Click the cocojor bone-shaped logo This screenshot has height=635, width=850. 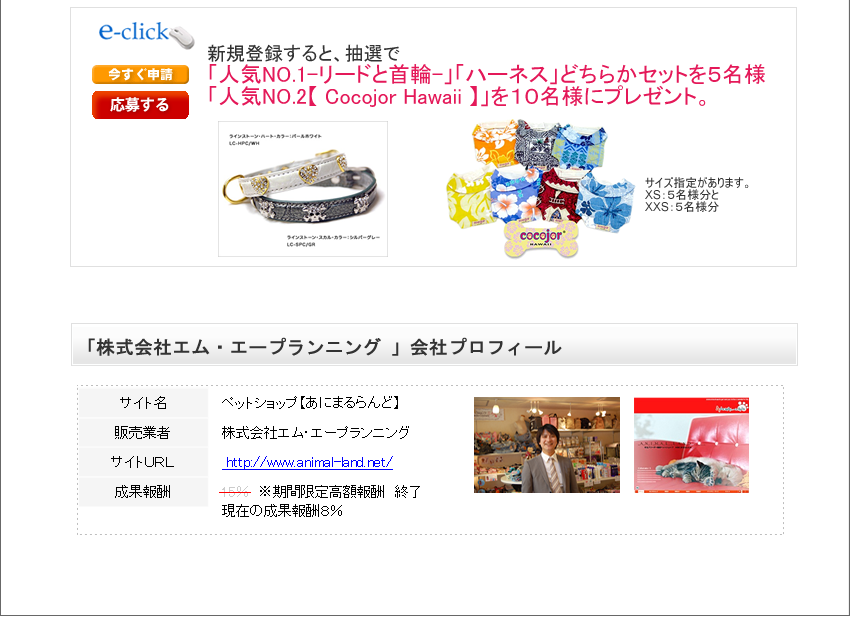(541, 238)
